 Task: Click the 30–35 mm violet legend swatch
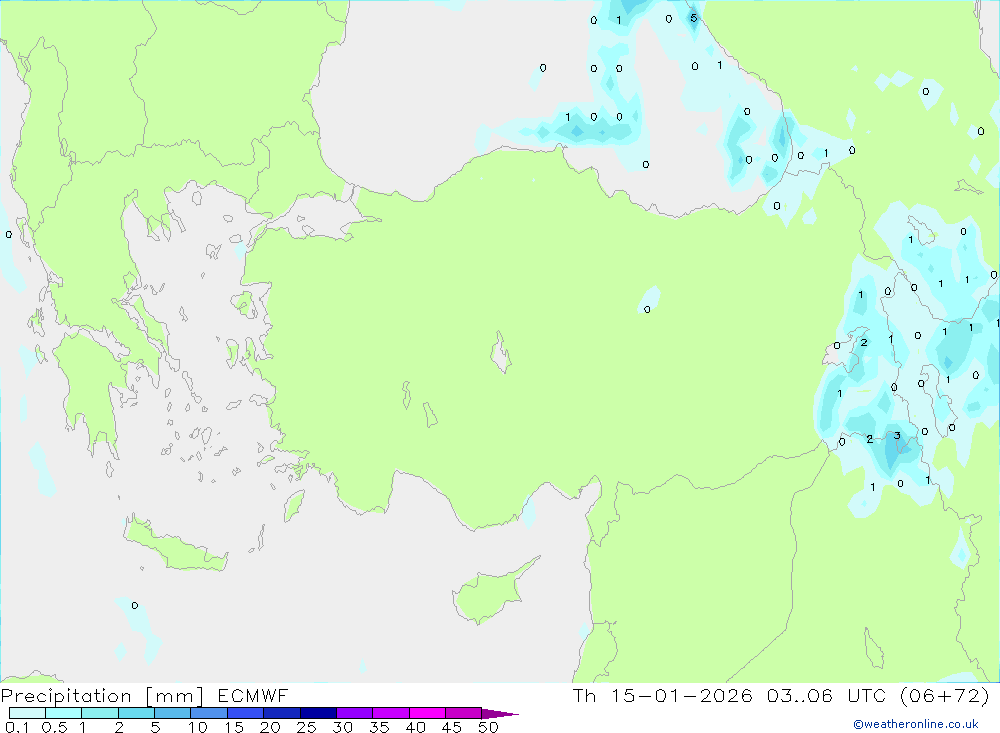pos(354,713)
